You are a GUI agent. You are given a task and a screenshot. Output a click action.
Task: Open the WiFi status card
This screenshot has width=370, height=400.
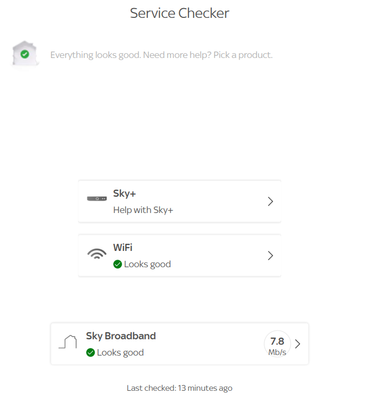click(180, 256)
